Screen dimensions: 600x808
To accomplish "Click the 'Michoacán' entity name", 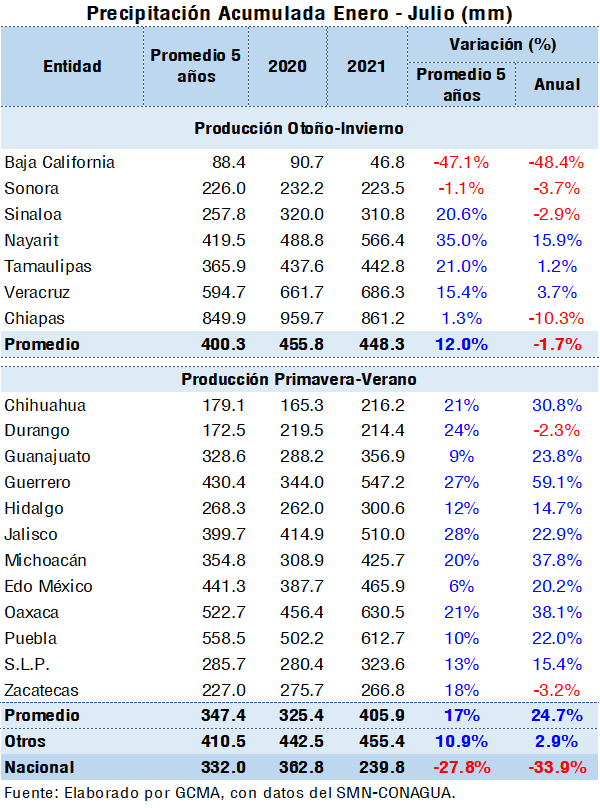I will click(x=45, y=561).
